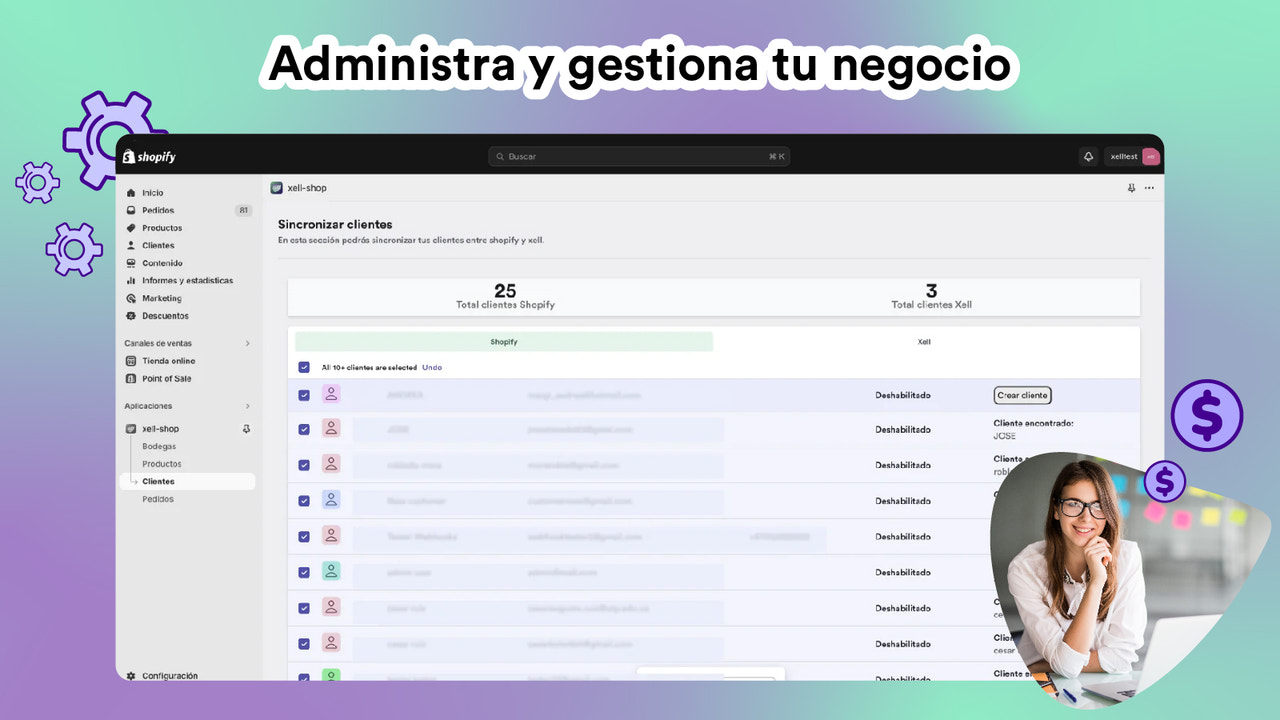The width and height of the screenshot is (1280, 720).
Task: Click the purple customer avatar in the first row
Action: [x=331, y=394]
